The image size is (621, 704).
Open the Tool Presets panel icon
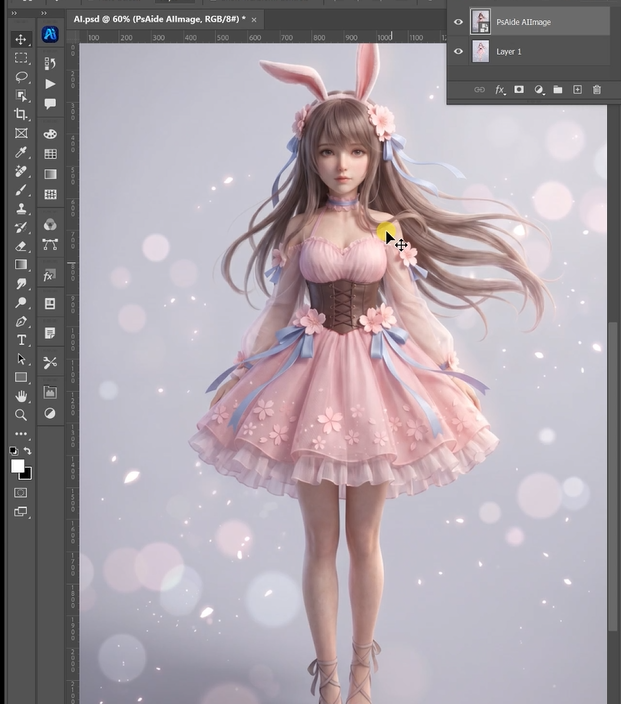[50, 362]
